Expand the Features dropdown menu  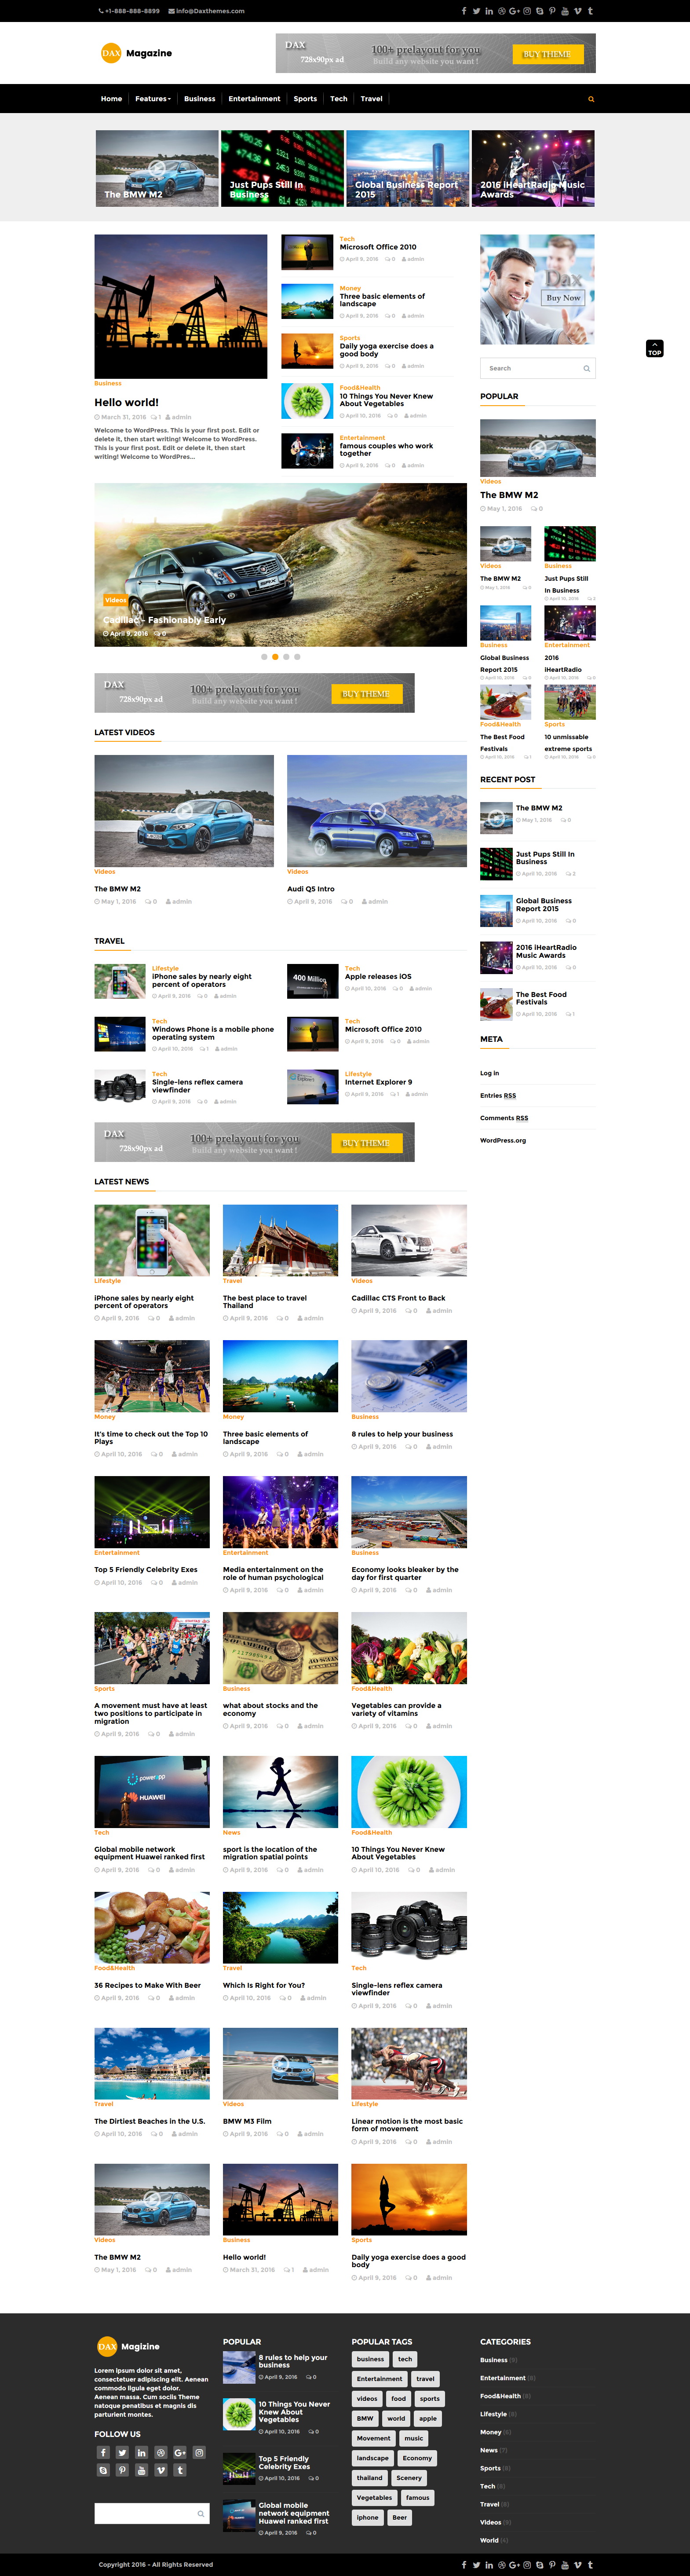click(153, 99)
